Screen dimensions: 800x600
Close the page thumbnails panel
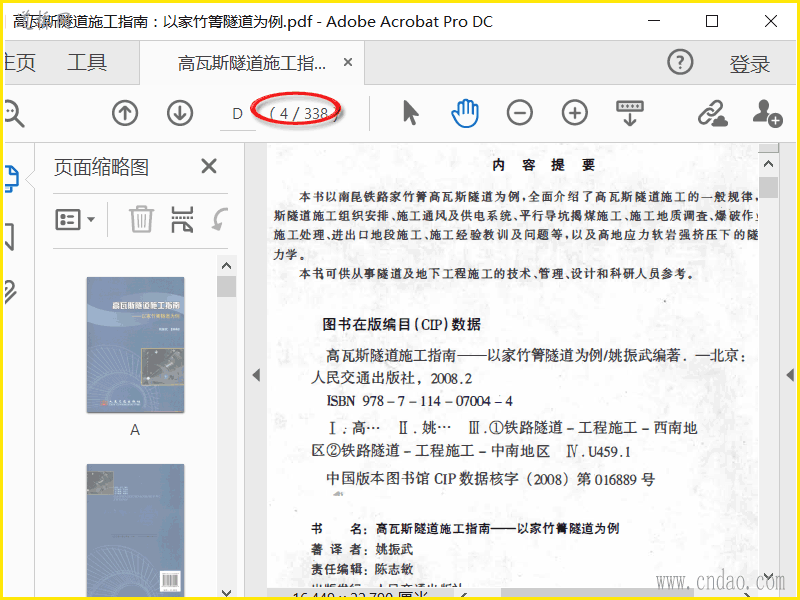pos(209,166)
